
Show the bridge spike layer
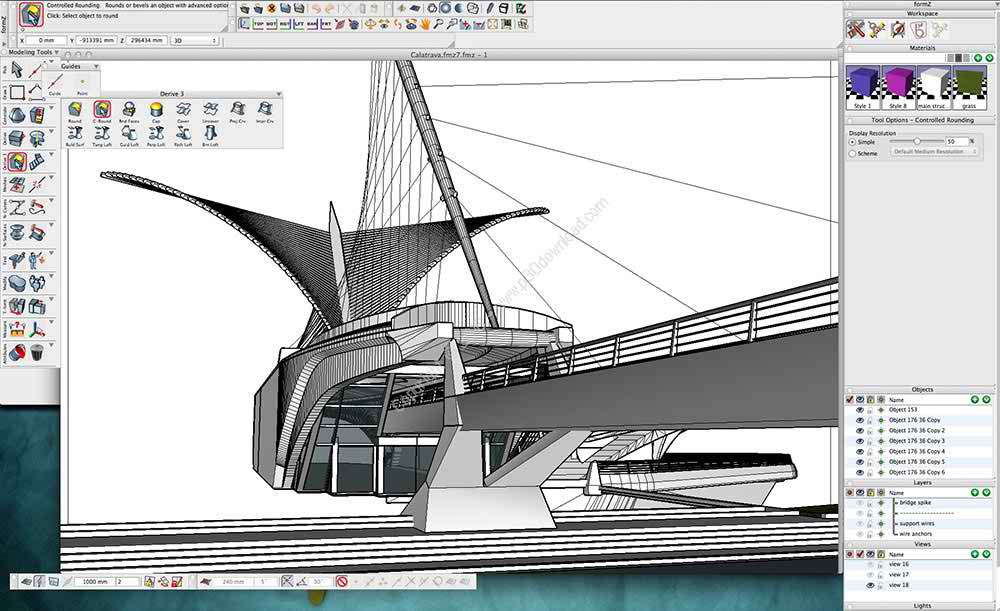[x=860, y=503]
